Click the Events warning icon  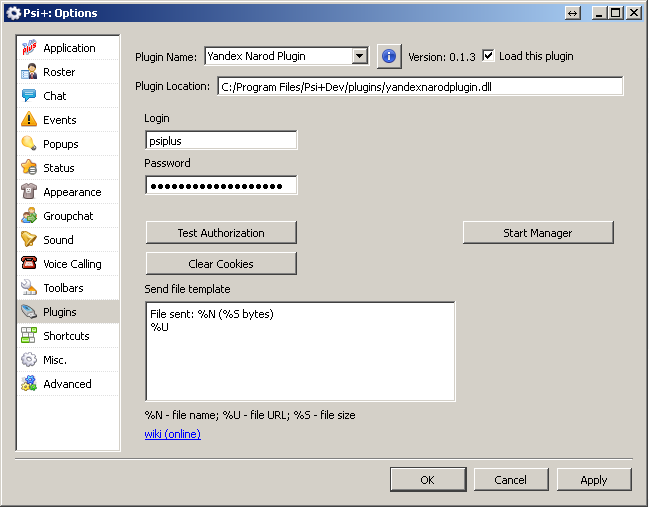[x=30, y=120]
